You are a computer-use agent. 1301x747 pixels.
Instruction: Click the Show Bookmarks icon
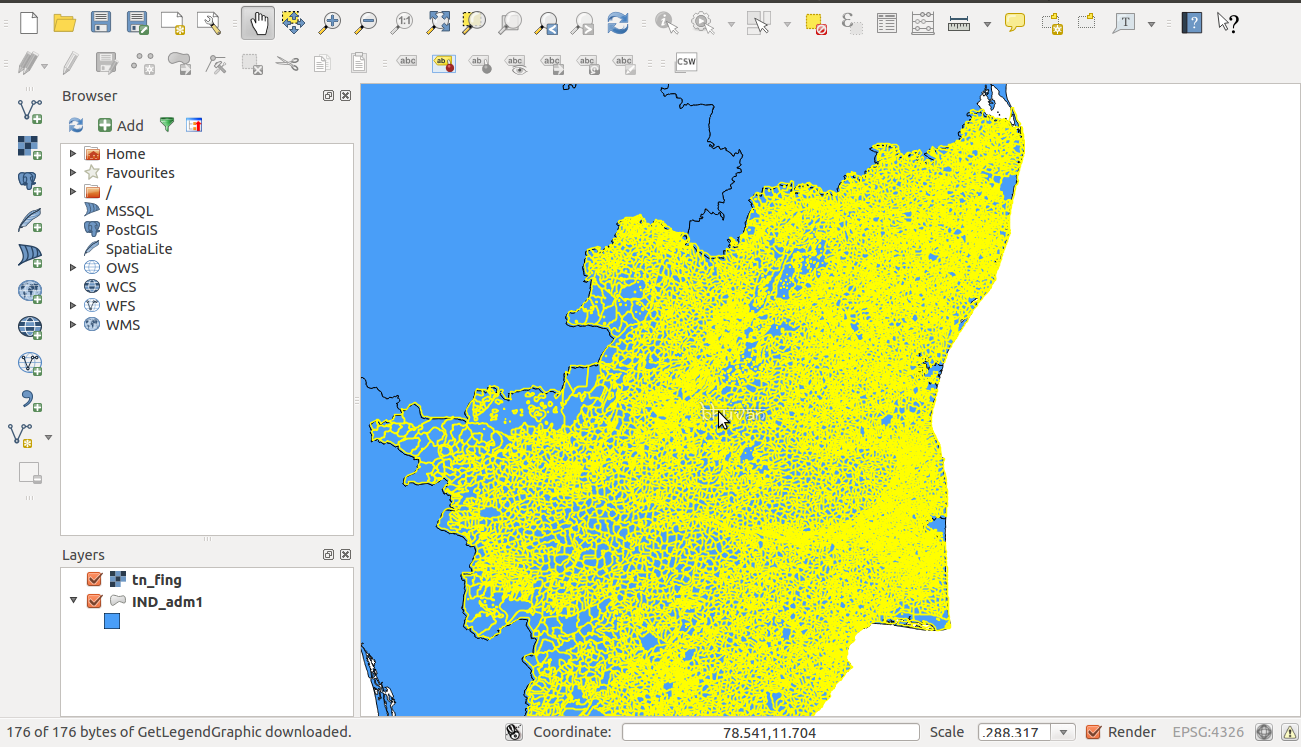pyautogui.click(x=1087, y=22)
